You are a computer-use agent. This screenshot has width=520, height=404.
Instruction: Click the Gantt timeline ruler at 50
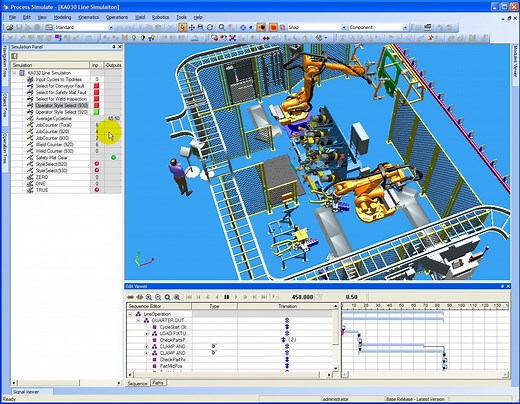[401, 305]
